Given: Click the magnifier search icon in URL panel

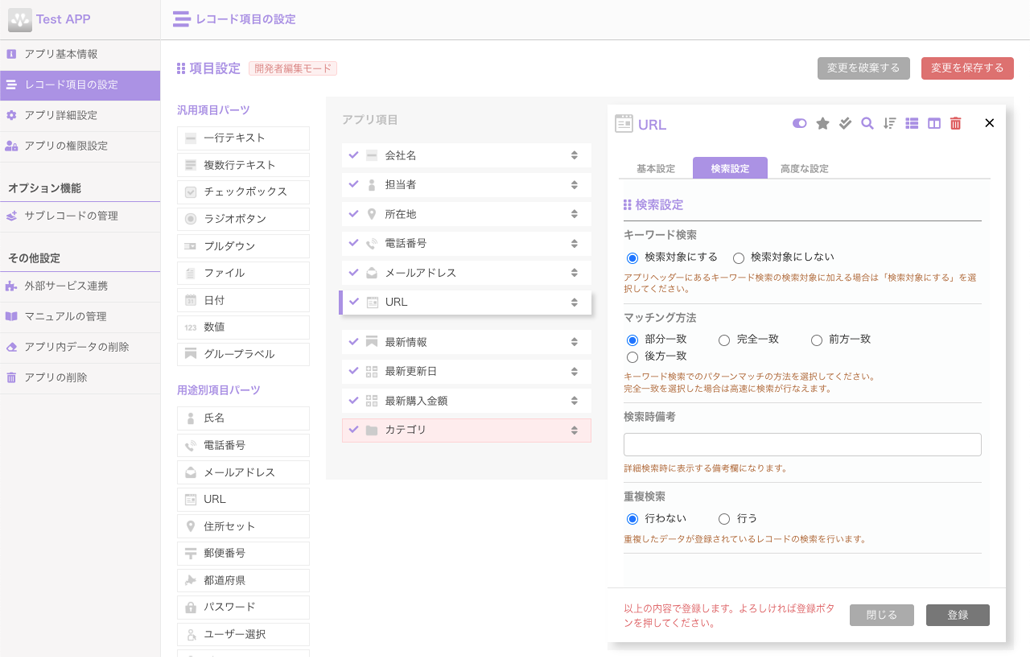Looking at the screenshot, I should (867, 124).
